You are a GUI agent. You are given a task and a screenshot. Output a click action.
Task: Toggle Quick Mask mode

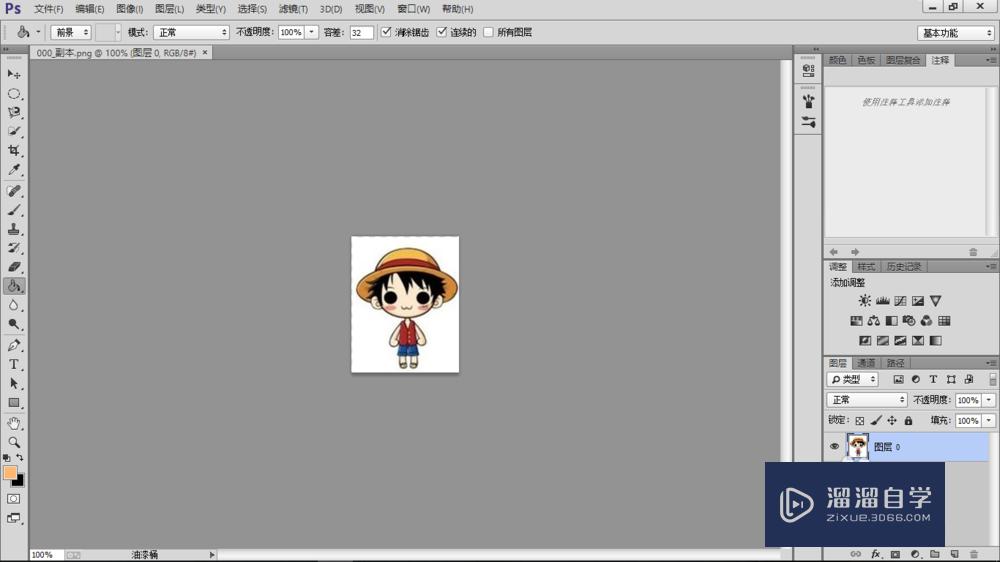pos(13,499)
